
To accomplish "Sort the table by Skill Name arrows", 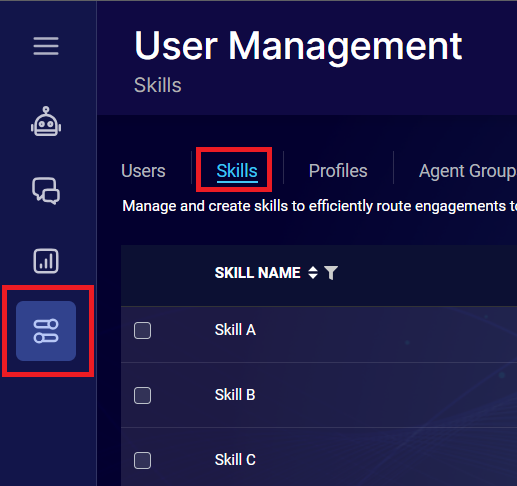I will (313, 273).
